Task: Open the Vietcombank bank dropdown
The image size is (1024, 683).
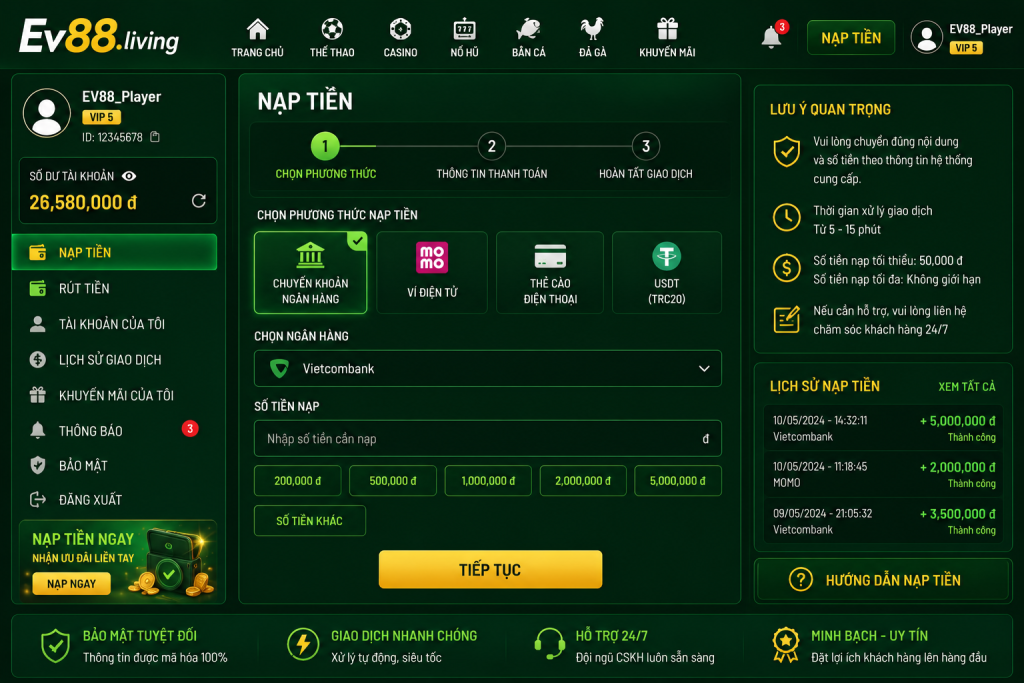Action: click(488, 368)
